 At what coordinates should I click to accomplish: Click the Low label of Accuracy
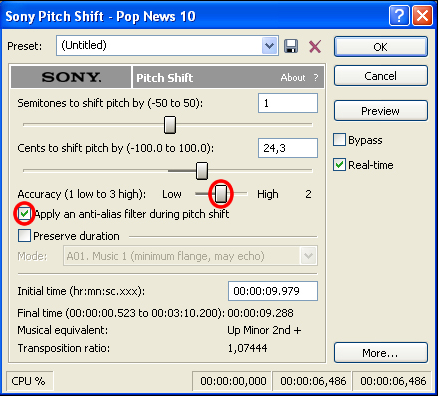tap(172, 194)
